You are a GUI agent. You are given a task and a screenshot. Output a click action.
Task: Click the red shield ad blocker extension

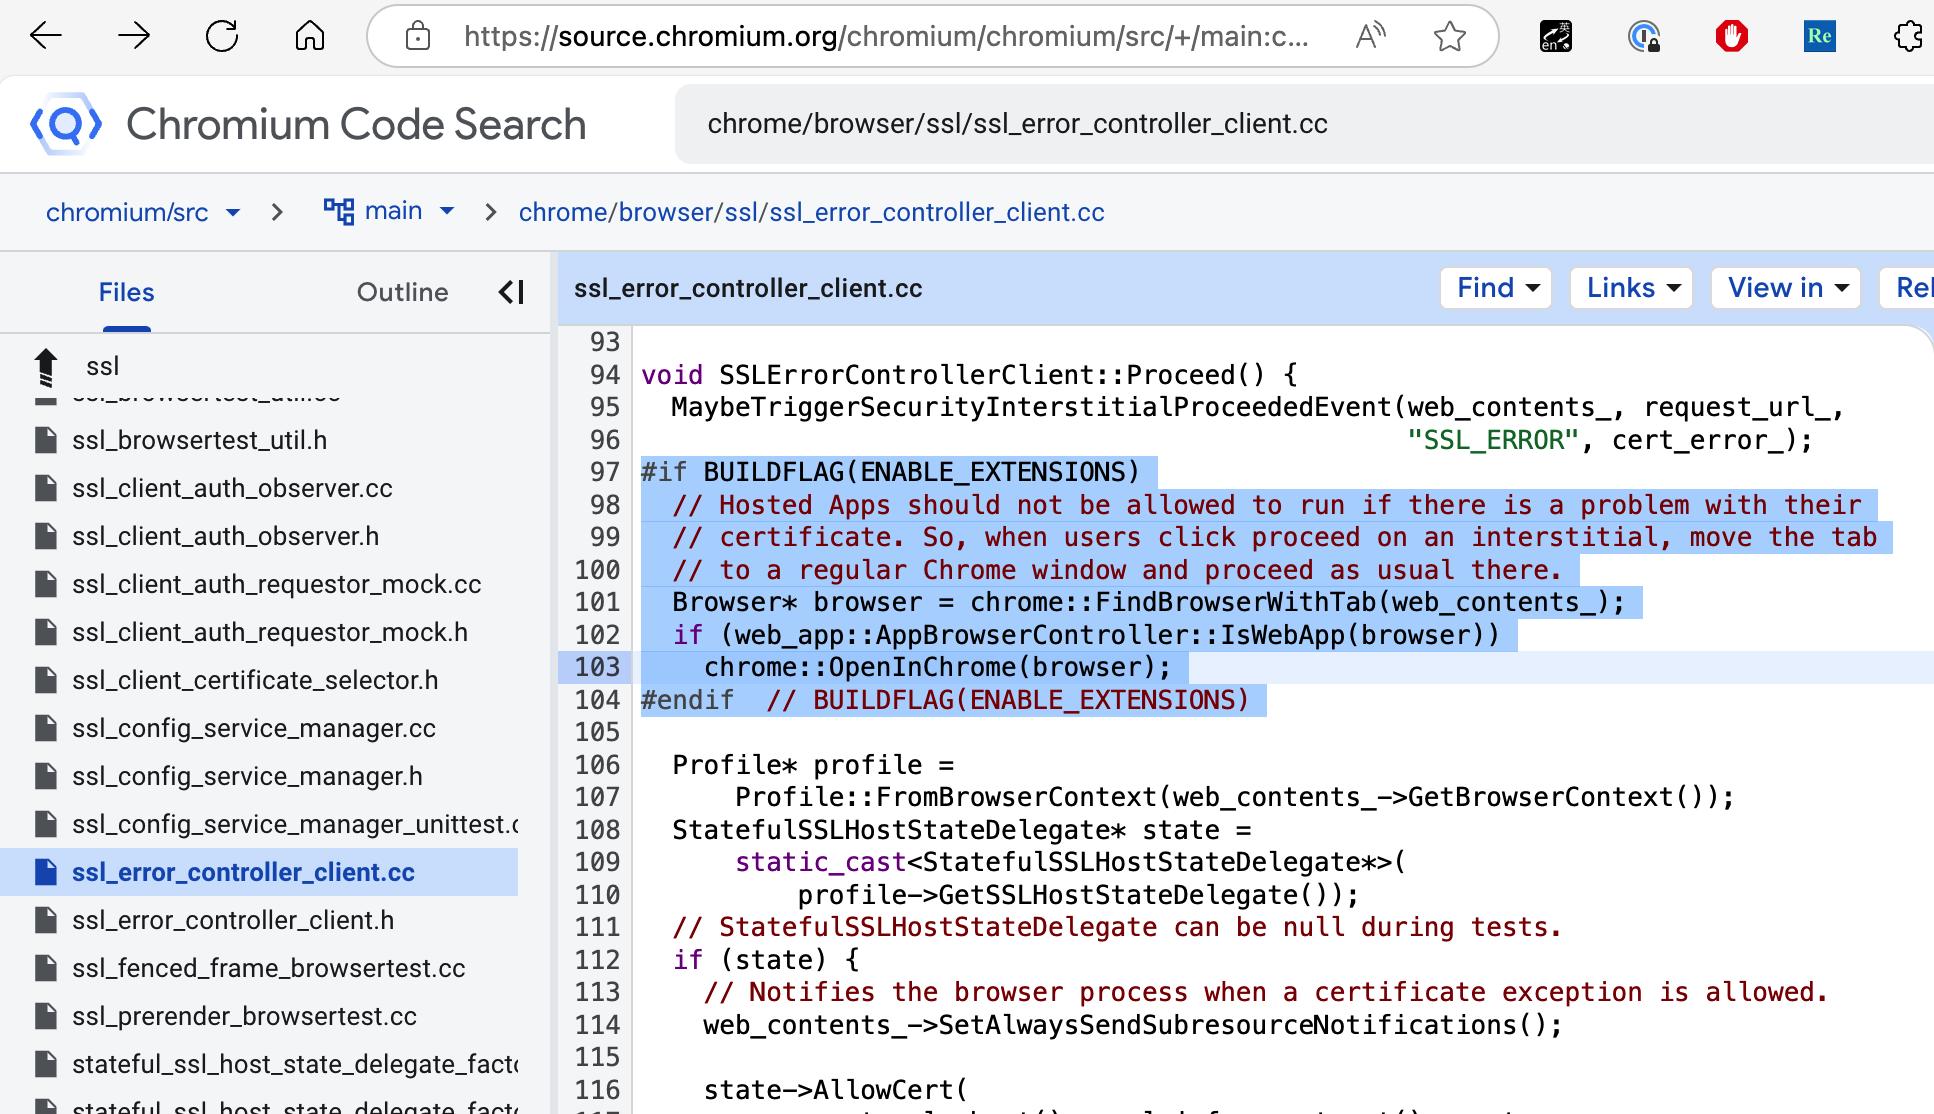point(1731,37)
